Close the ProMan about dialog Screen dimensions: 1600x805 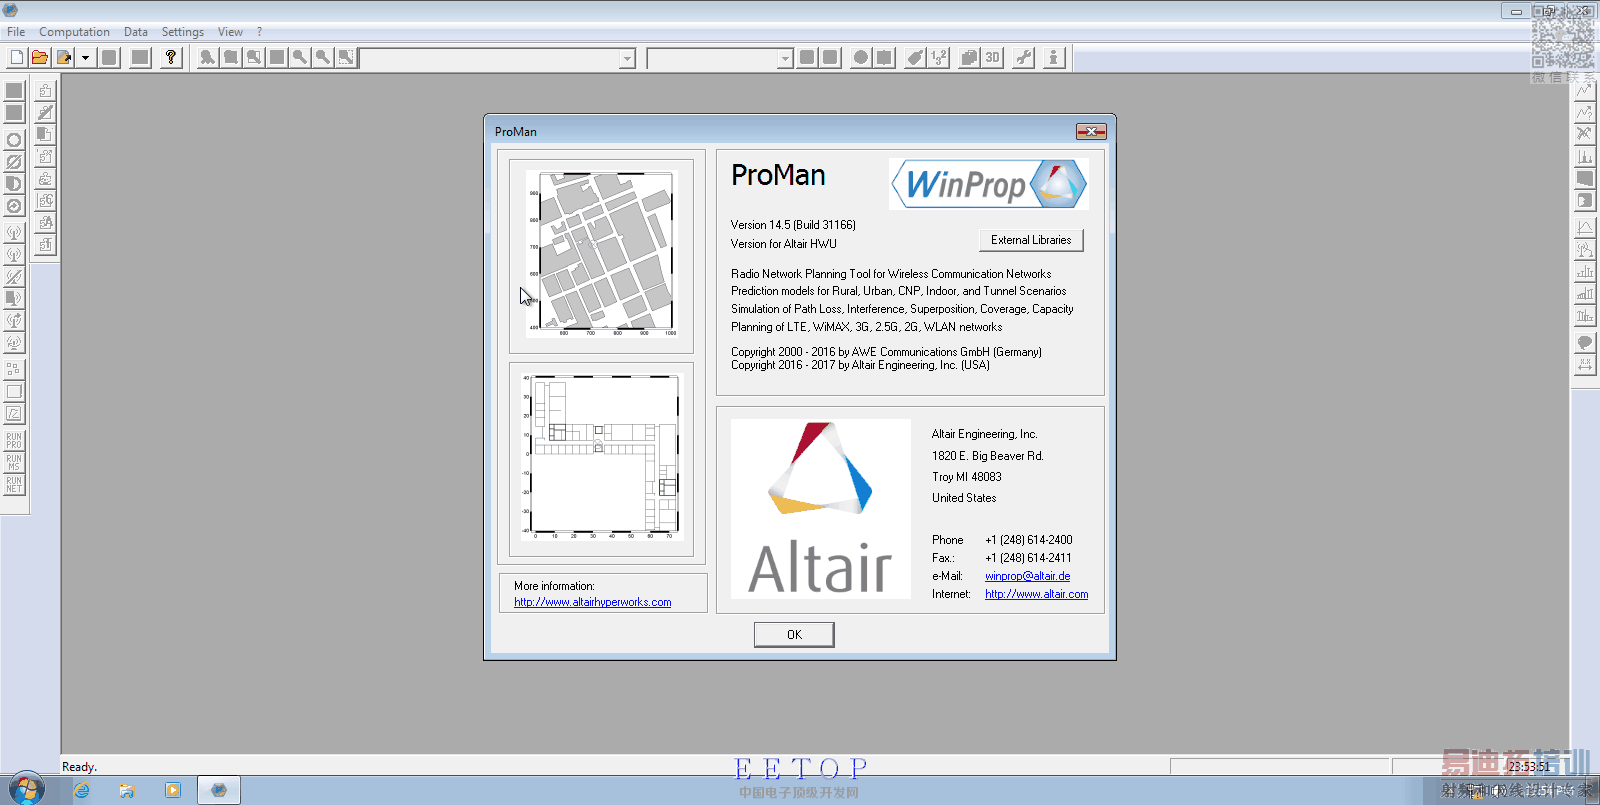coord(1091,131)
